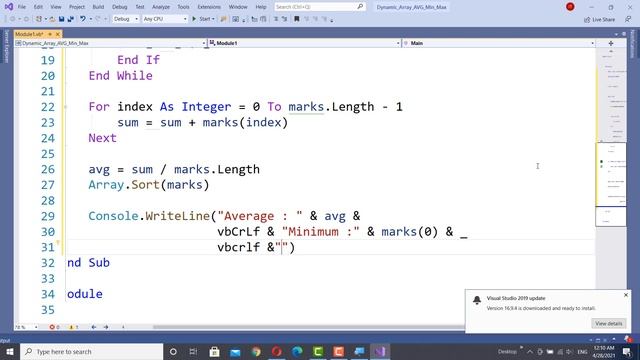Click the Live Share button
640x360 pixels.
point(599,19)
